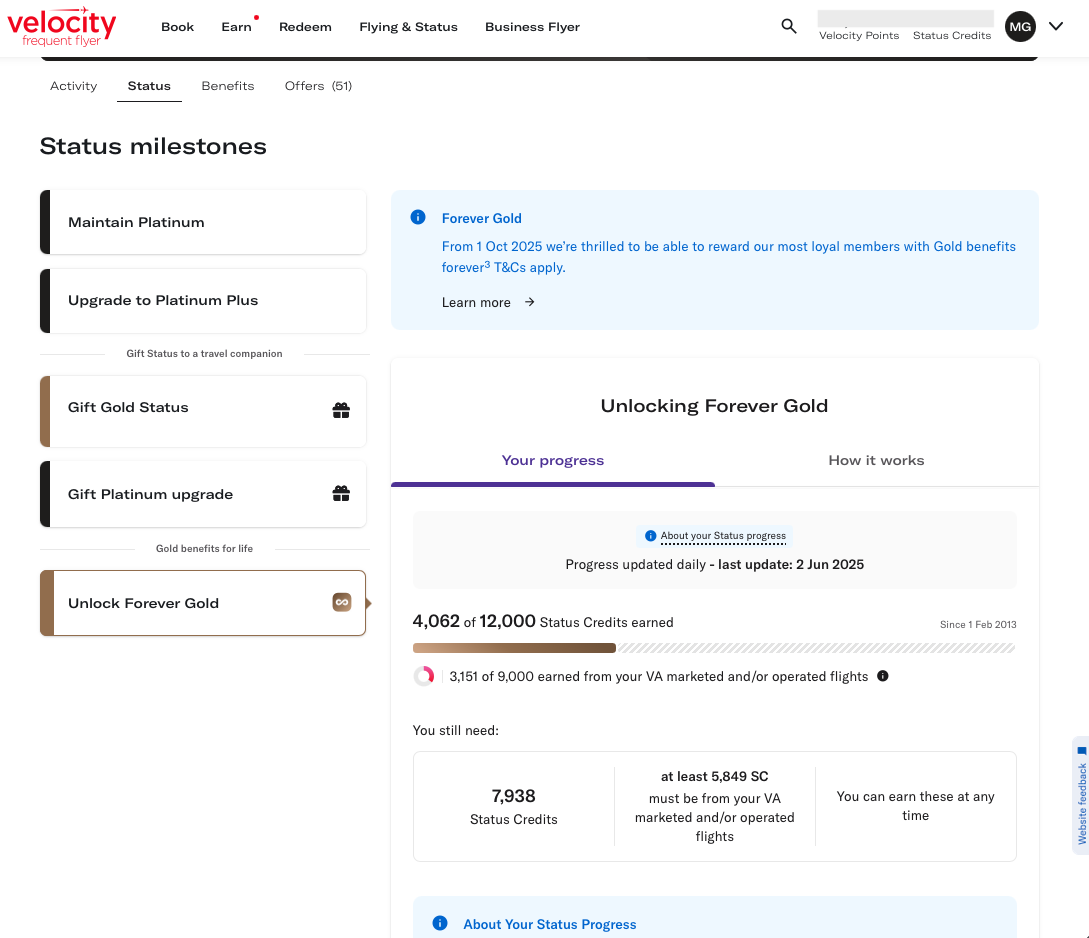Click the Learn more arrow icon
The height and width of the screenshot is (938, 1089).
coord(529,302)
